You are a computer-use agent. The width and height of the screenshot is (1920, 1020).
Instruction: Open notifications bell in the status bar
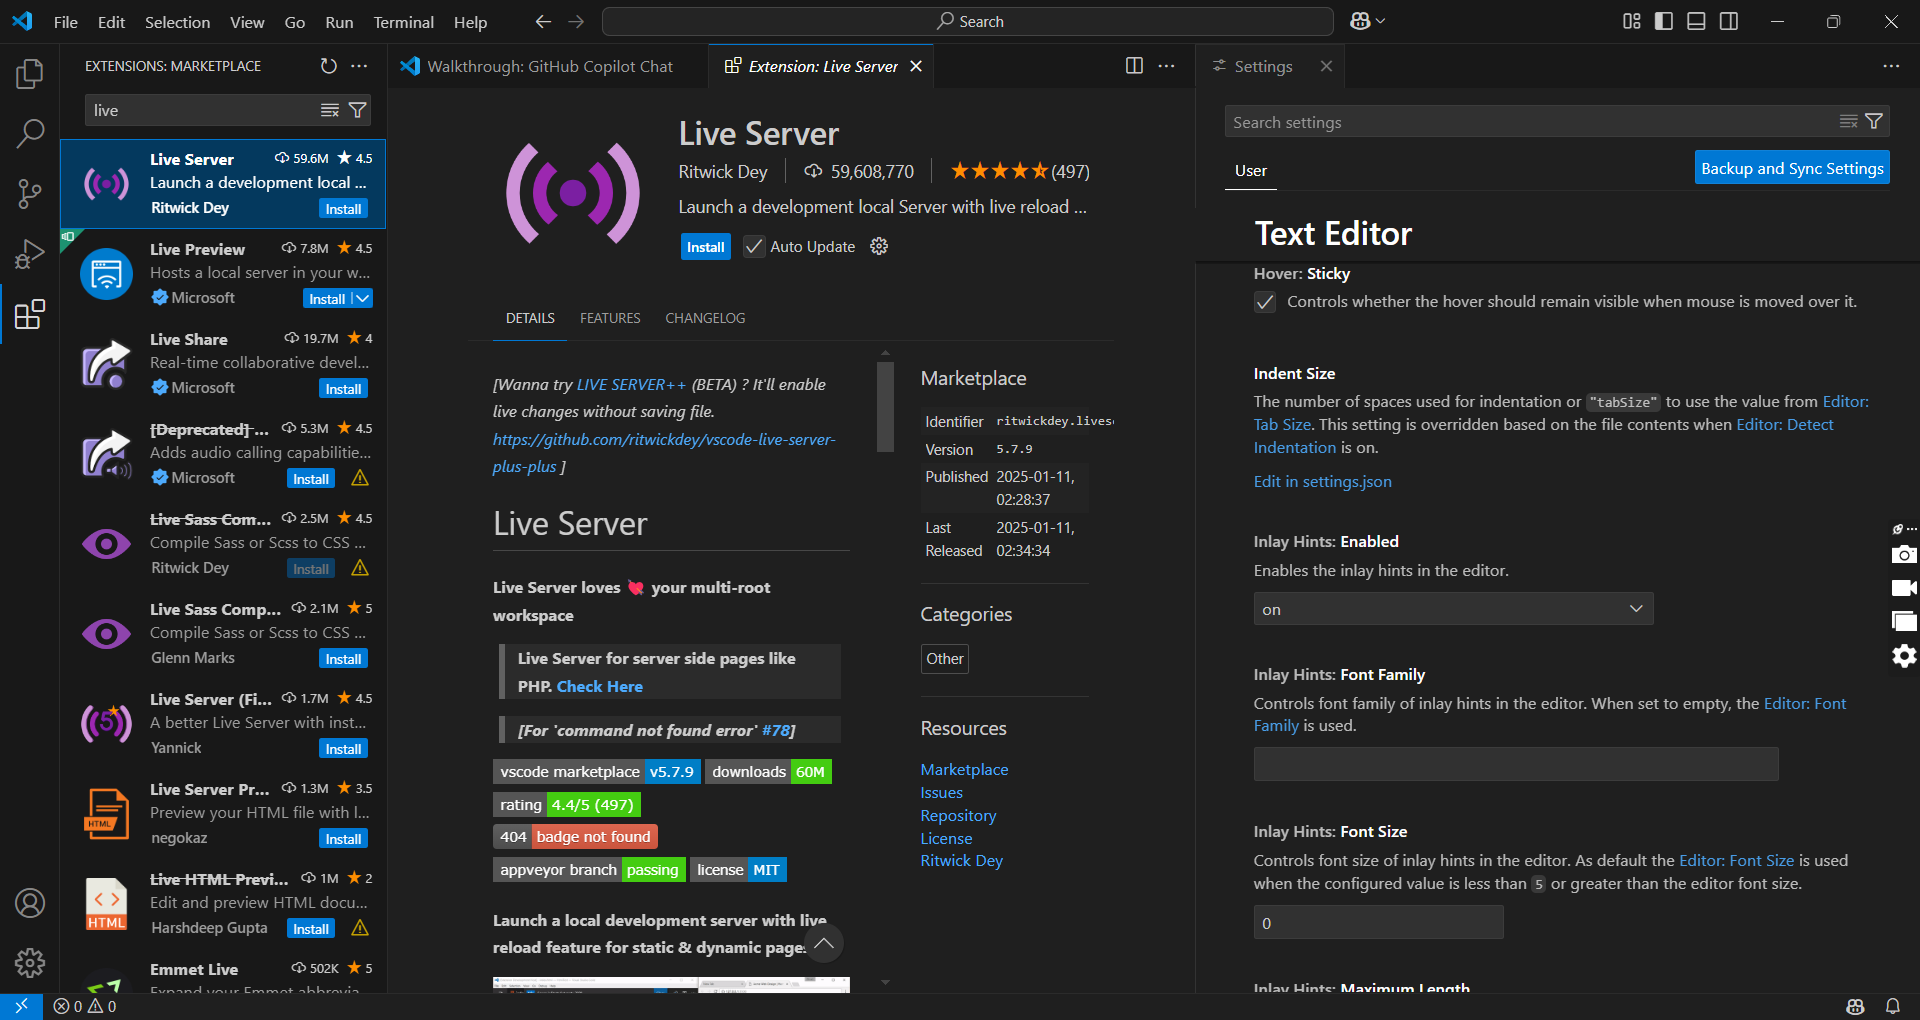(x=1893, y=1006)
